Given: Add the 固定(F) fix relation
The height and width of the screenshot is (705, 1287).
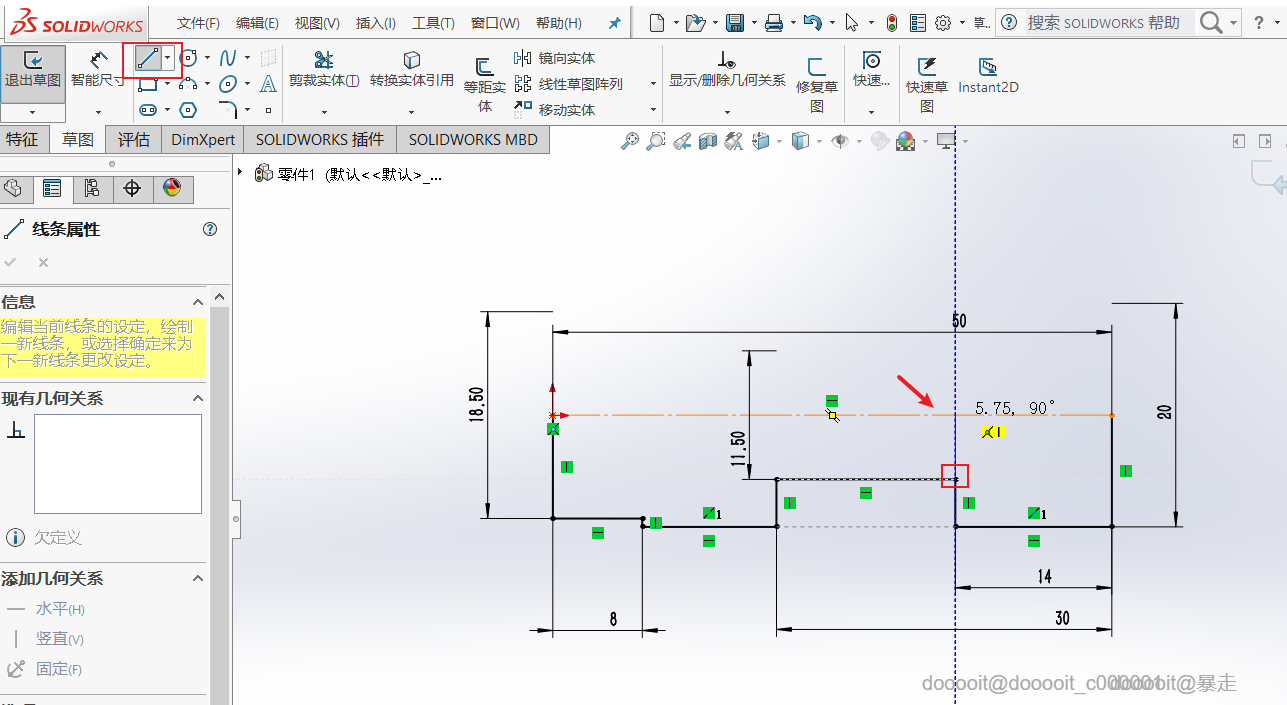Looking at the screenshot, I should [58, 669].
